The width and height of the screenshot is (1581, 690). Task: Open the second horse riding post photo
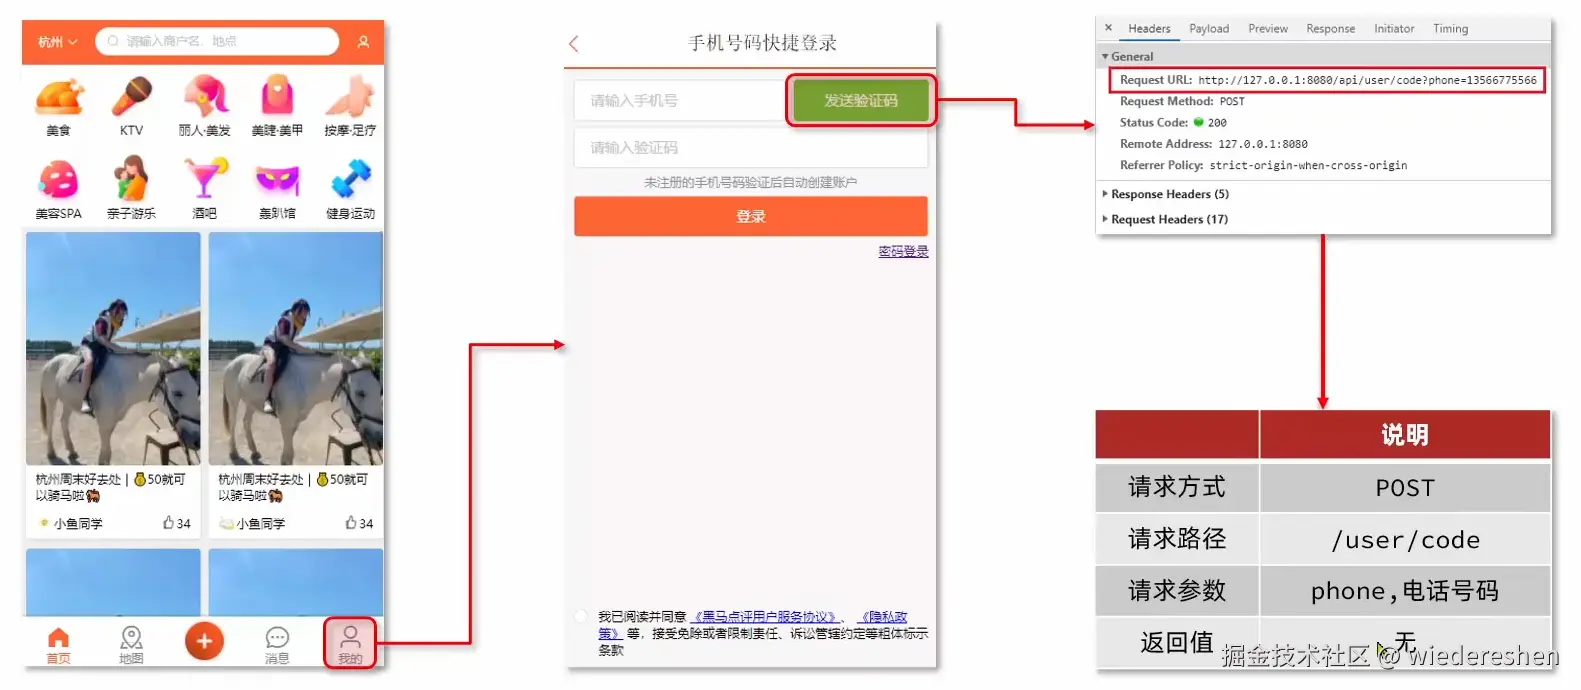(x=296, y=348)
